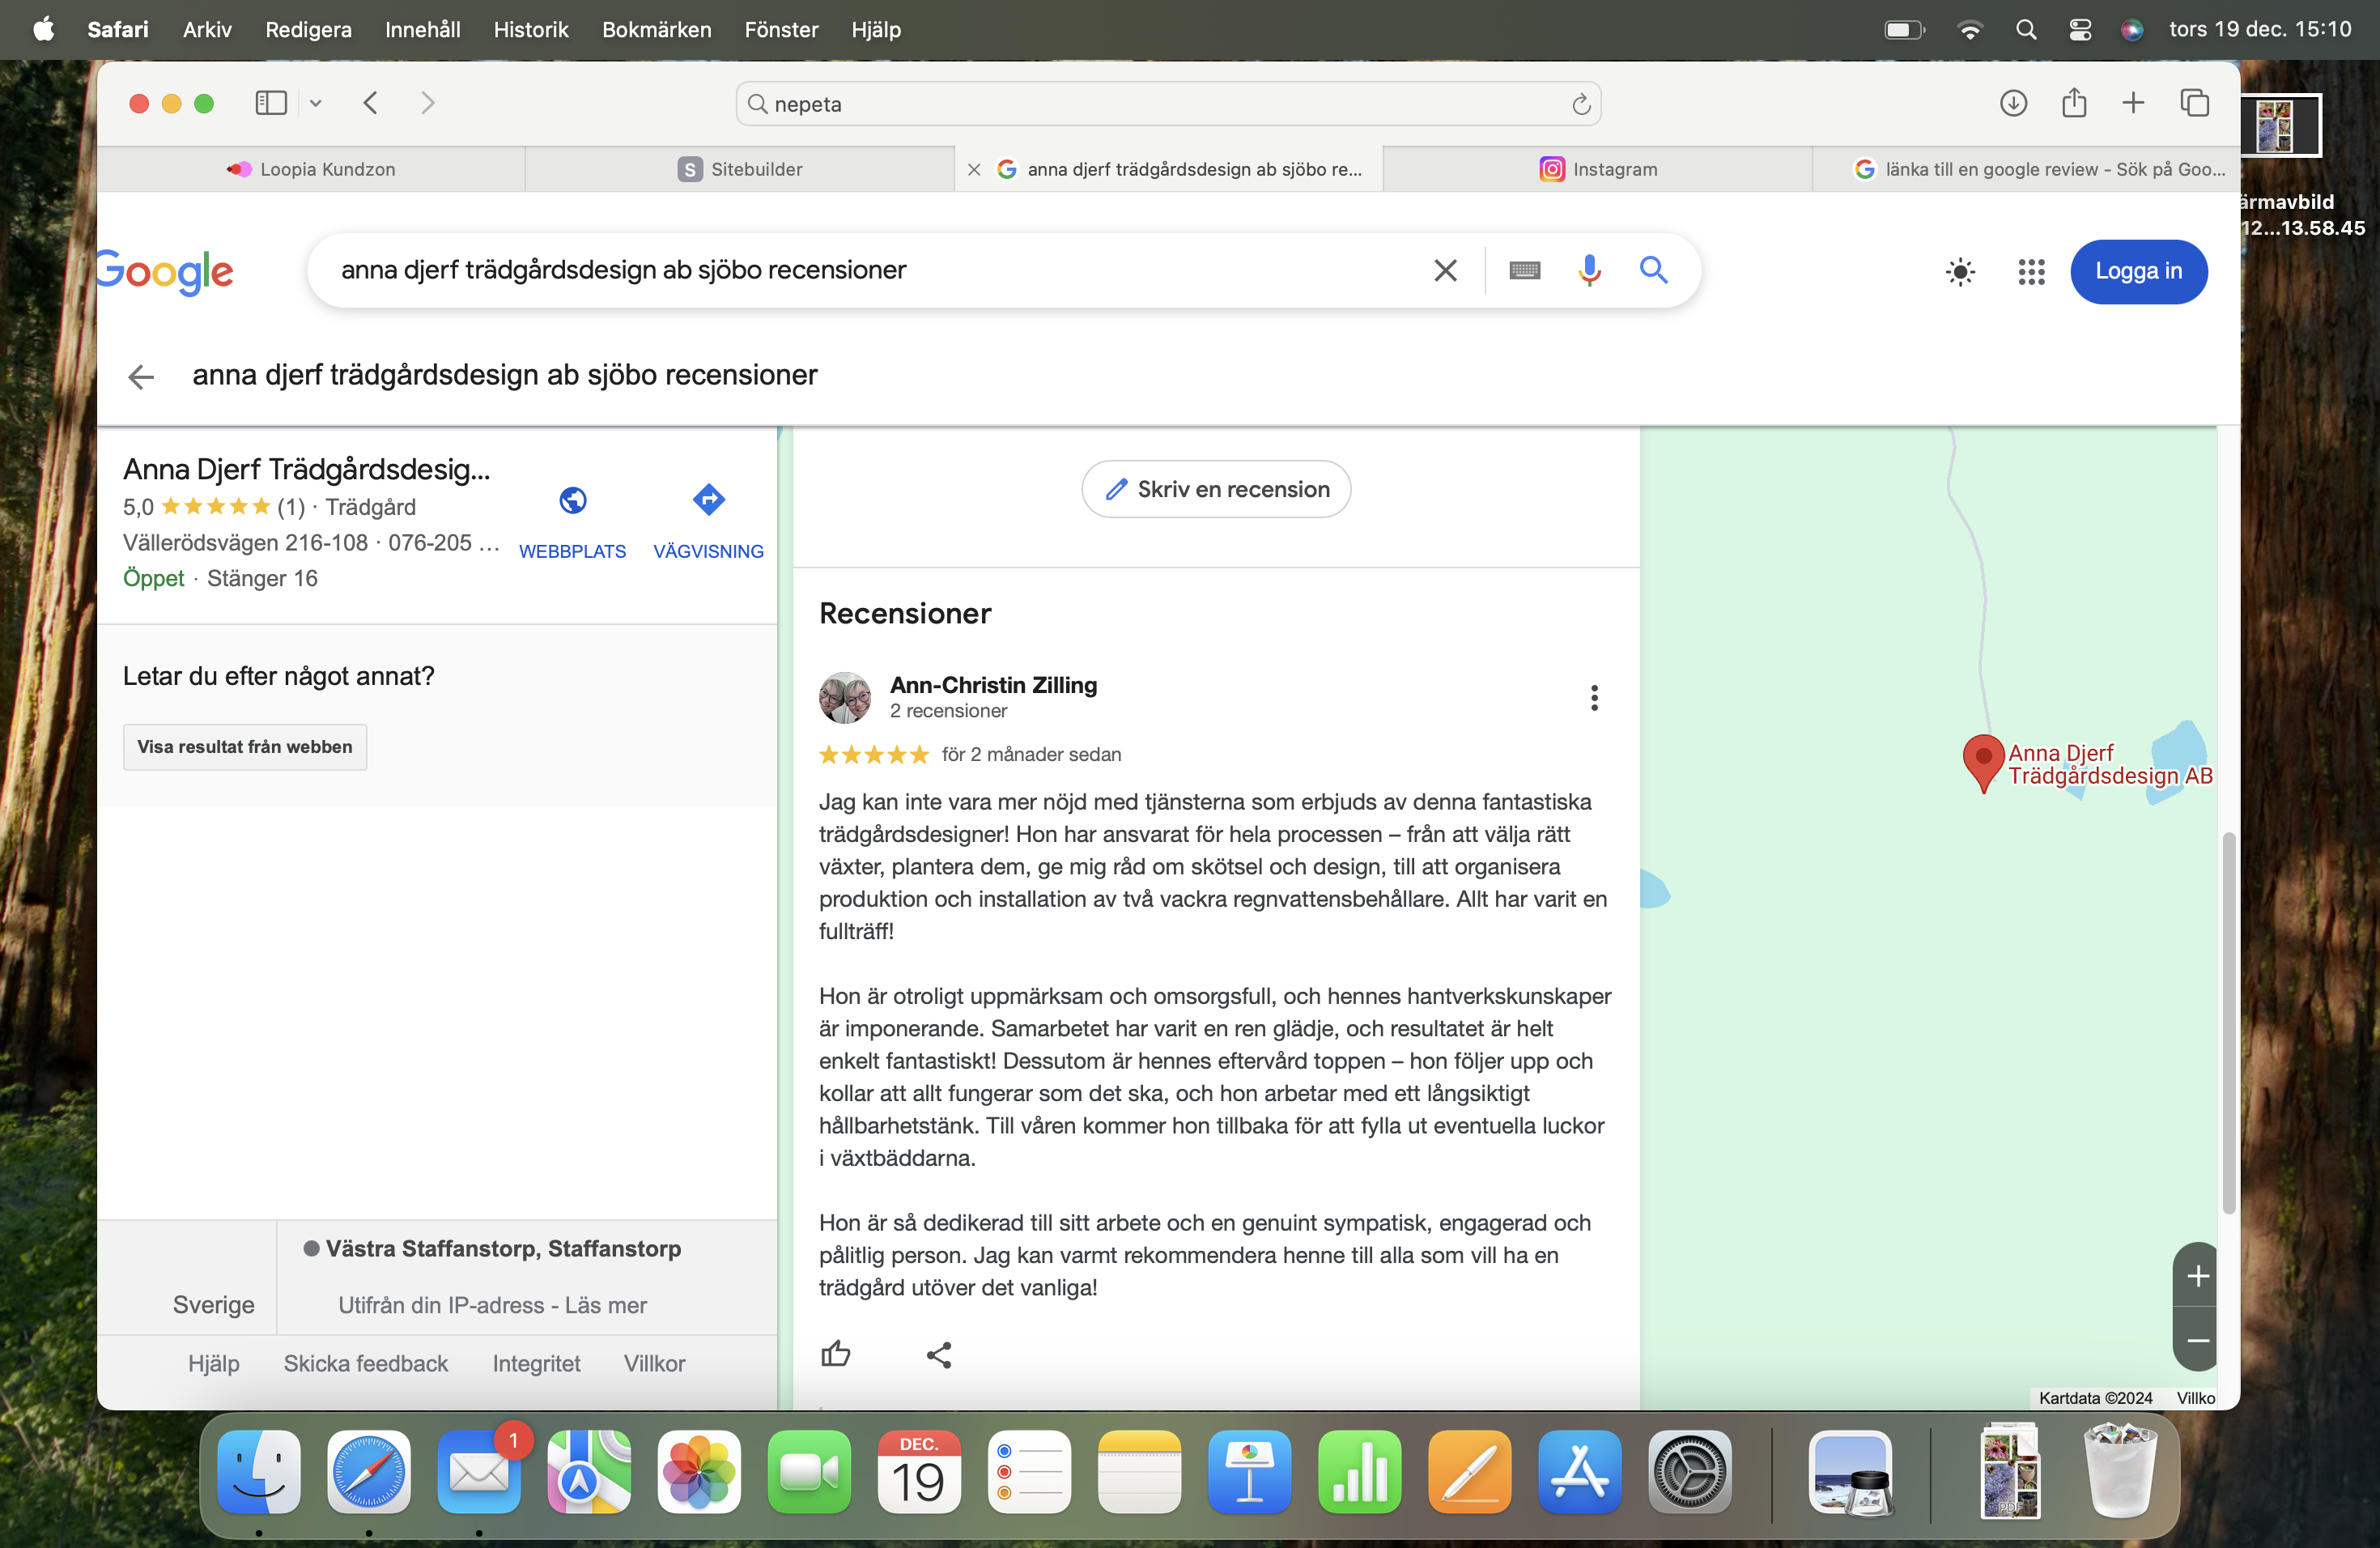This screenshot has width=2380, height=1548.
Task: Open Photos from the Dock
Action: coord(699,1471)
